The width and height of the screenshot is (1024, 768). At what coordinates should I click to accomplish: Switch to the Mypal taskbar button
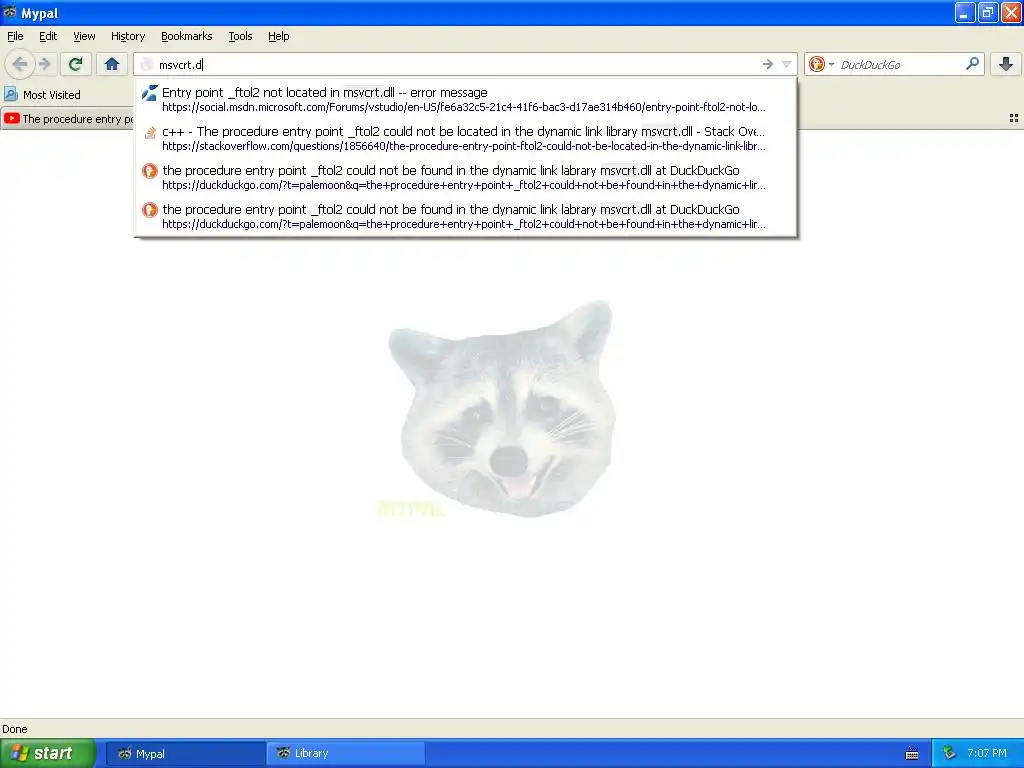pos(185,753)
